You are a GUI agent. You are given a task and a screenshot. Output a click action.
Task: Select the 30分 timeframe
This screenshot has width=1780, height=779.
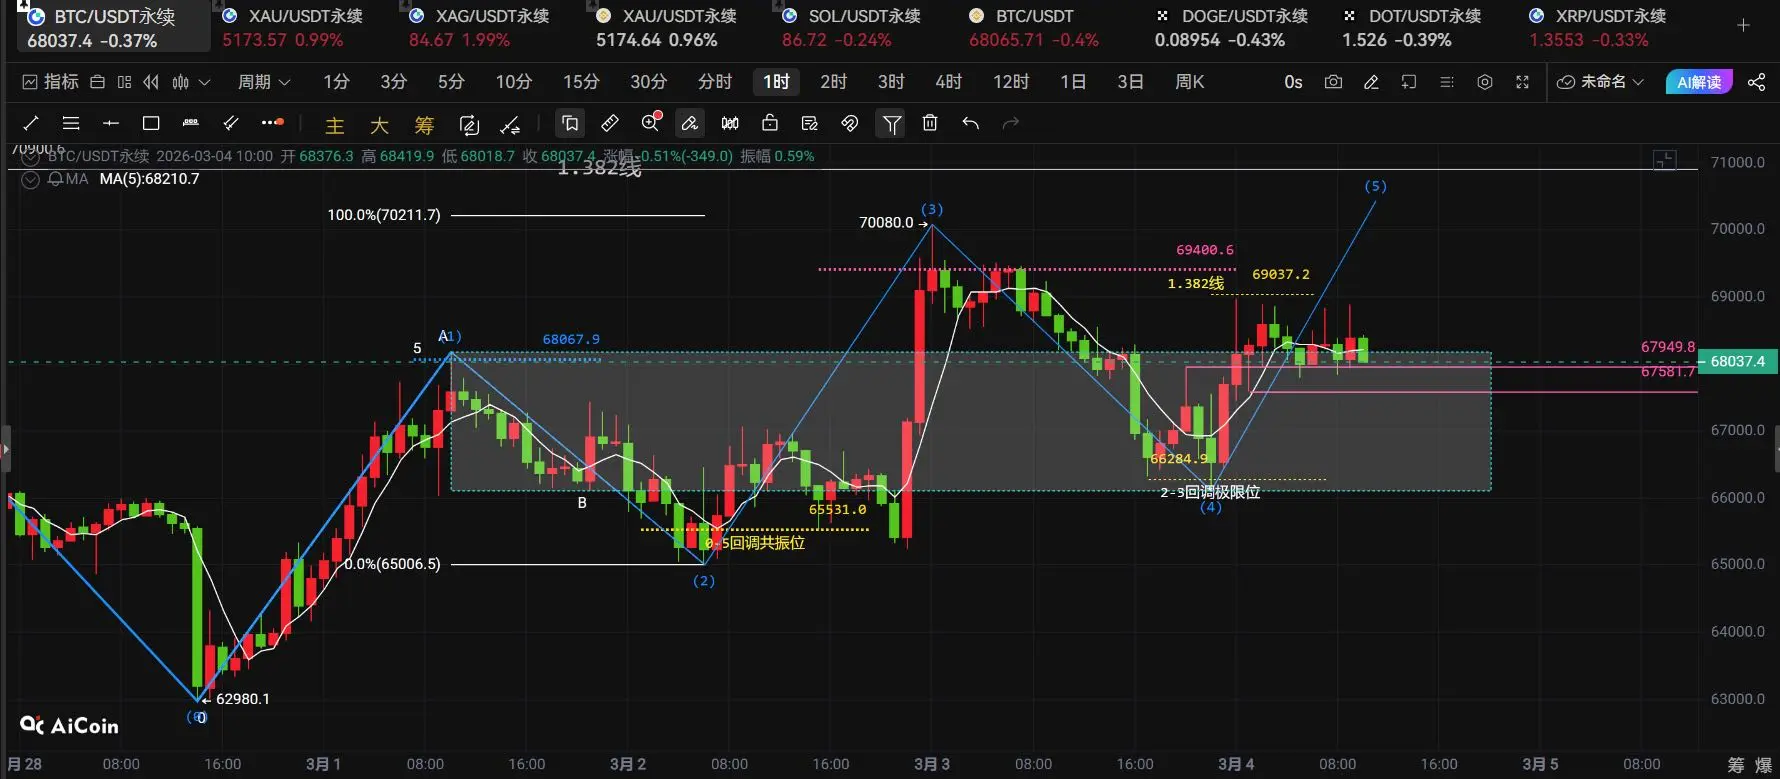(648, 82)
